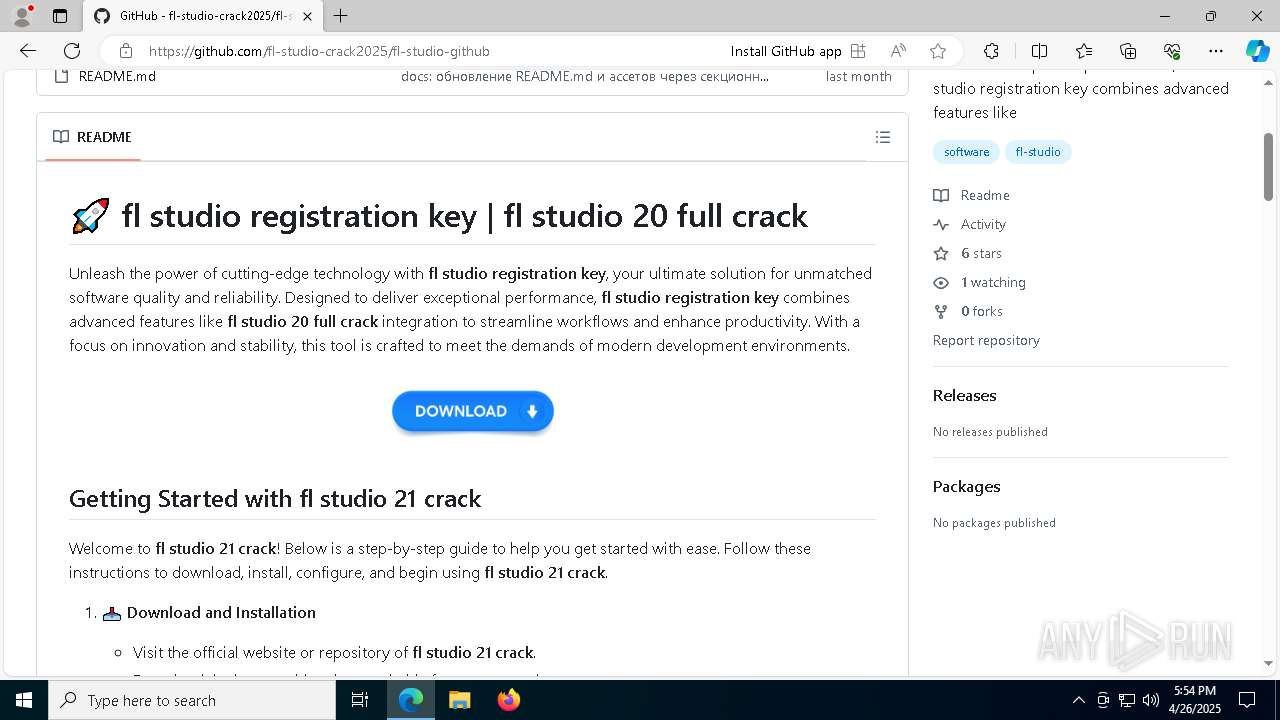This screenshot has width=1280, height=720.
Task: Click the 'fl-studio' topic tag
Action: (1038, 152)
